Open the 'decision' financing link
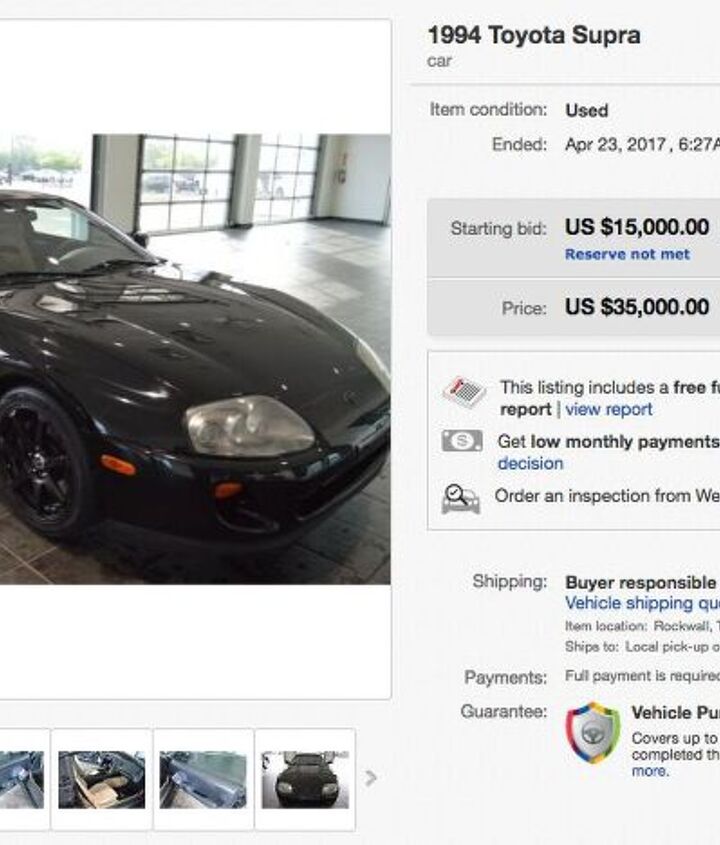Viewport: 720px width, 845px height. coord(530,463)
